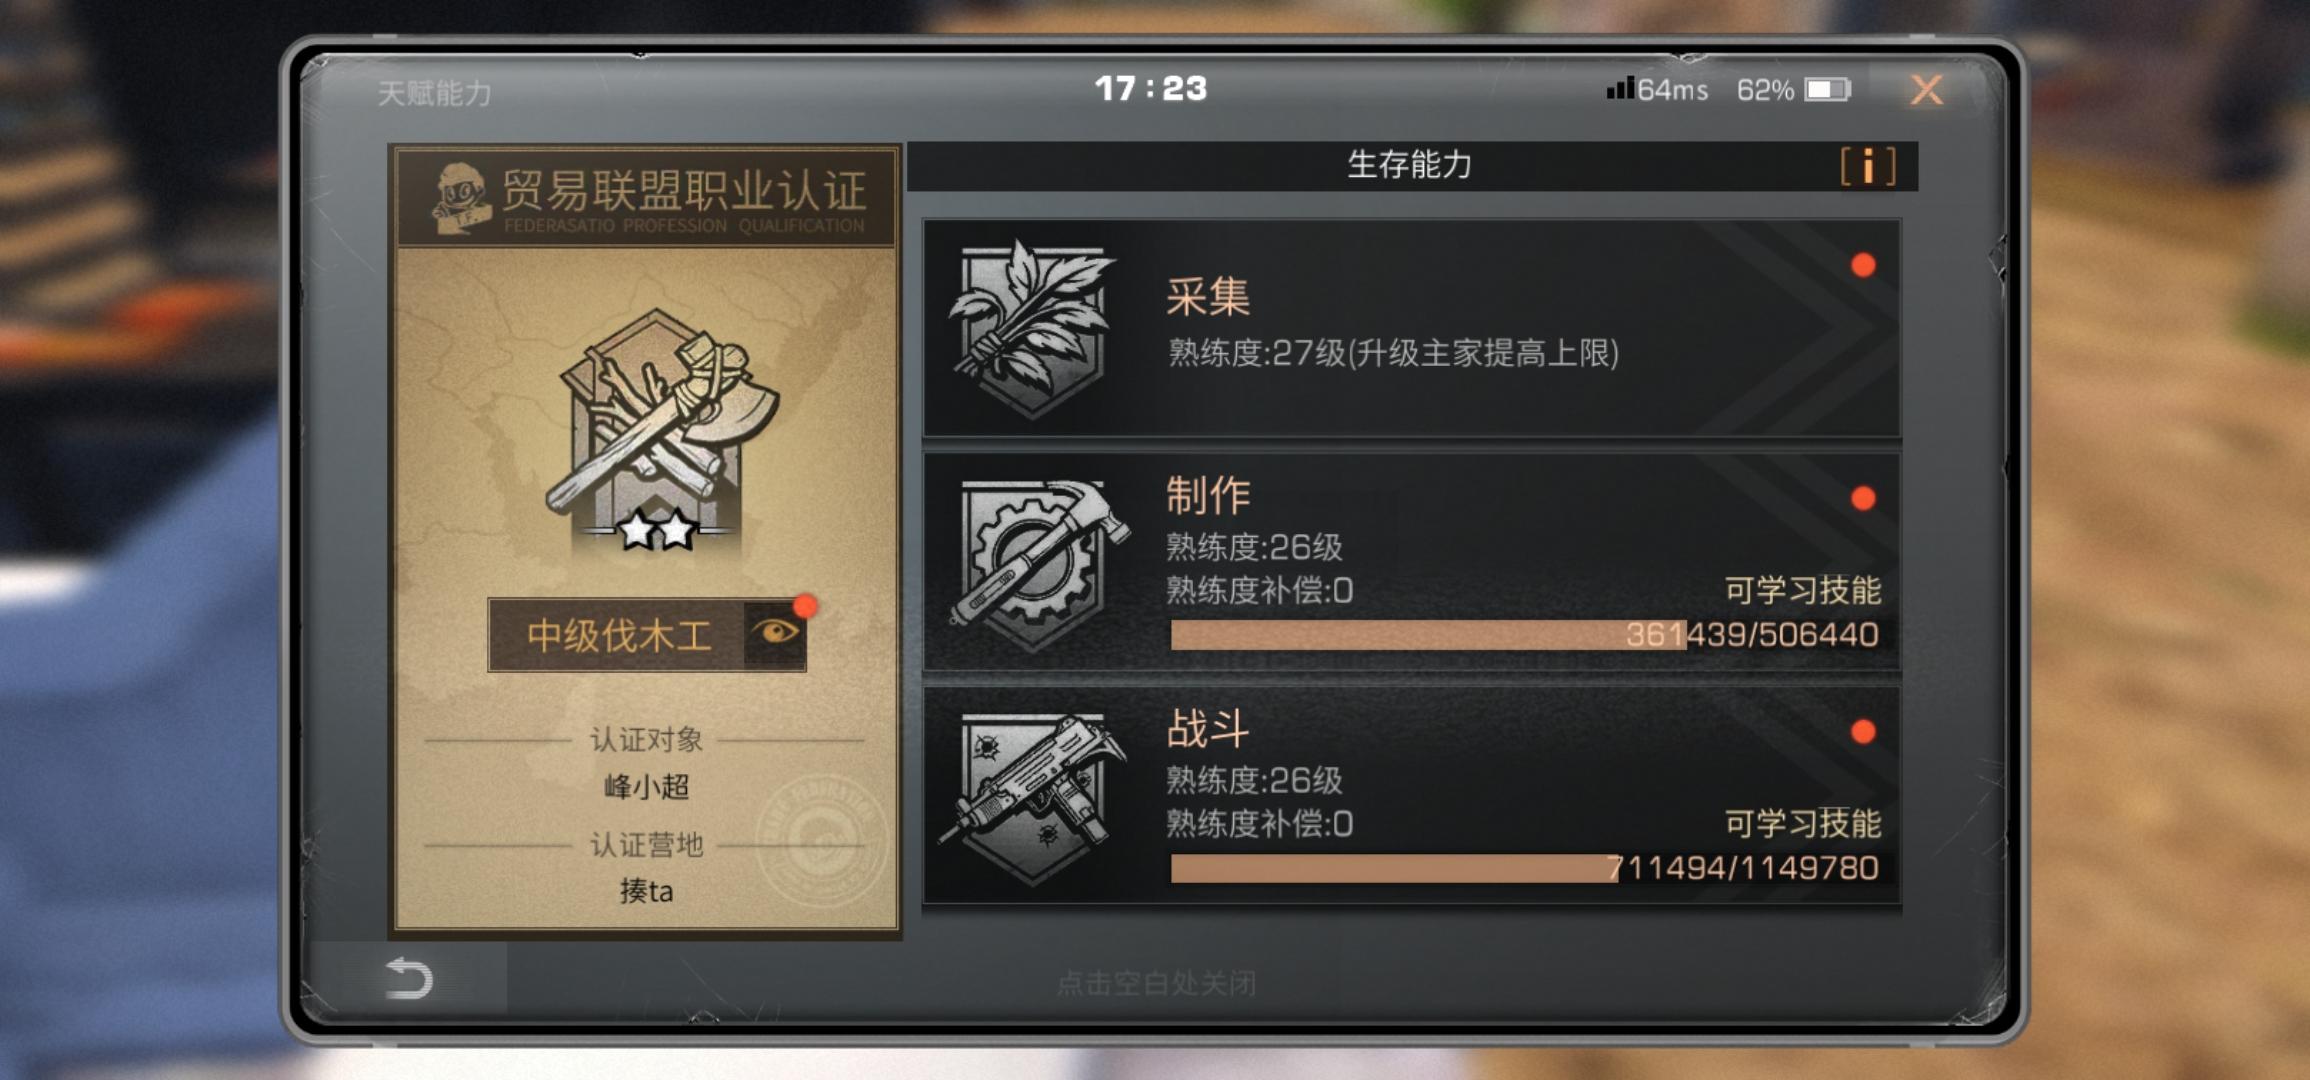Click the 天赋能力 title label
2310x1080 pixels.
[x=434, y=93]
